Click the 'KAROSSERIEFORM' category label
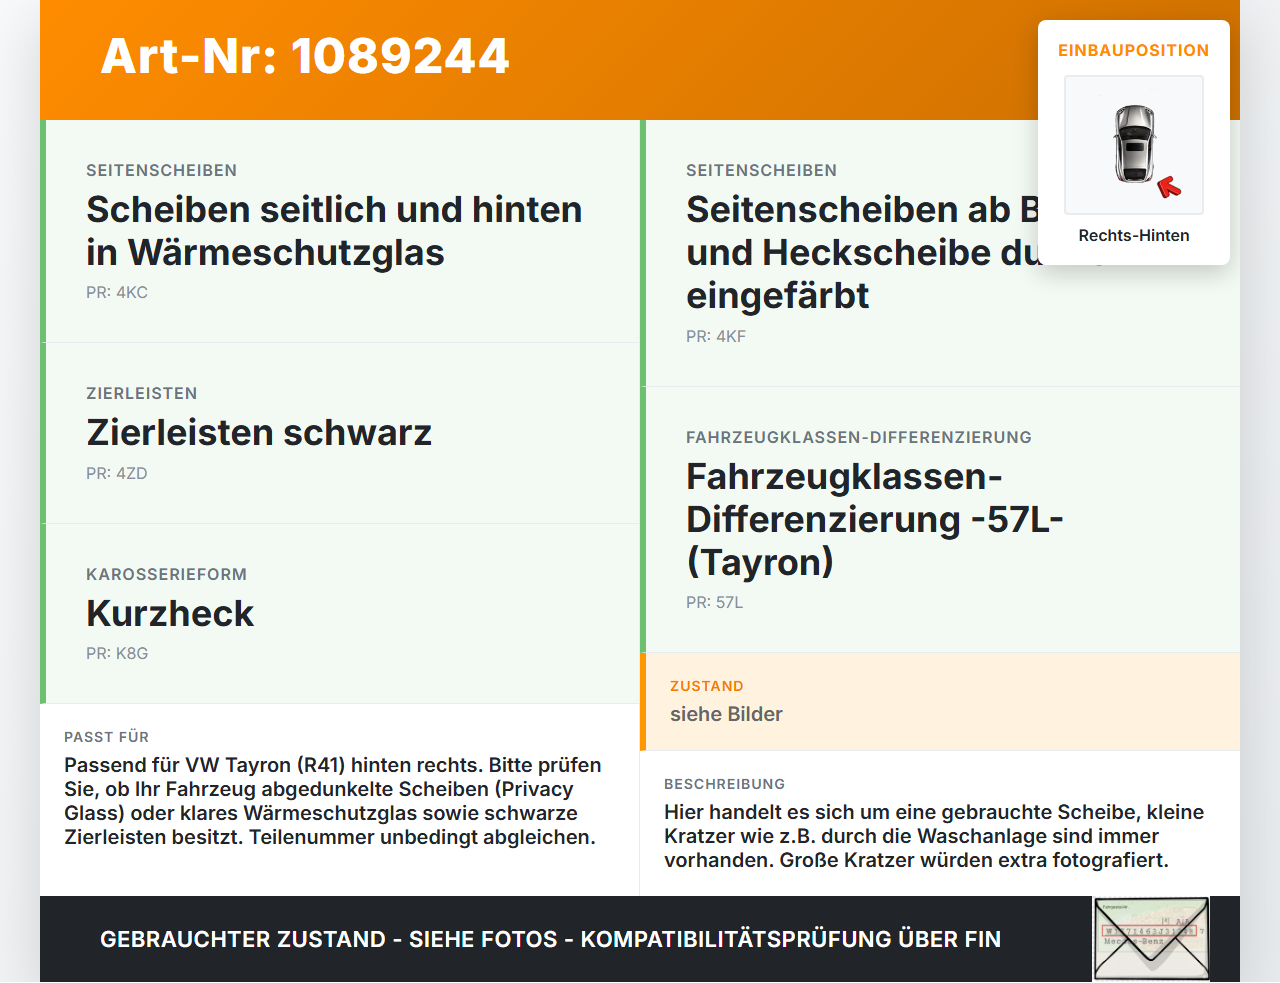 [166, 575]
